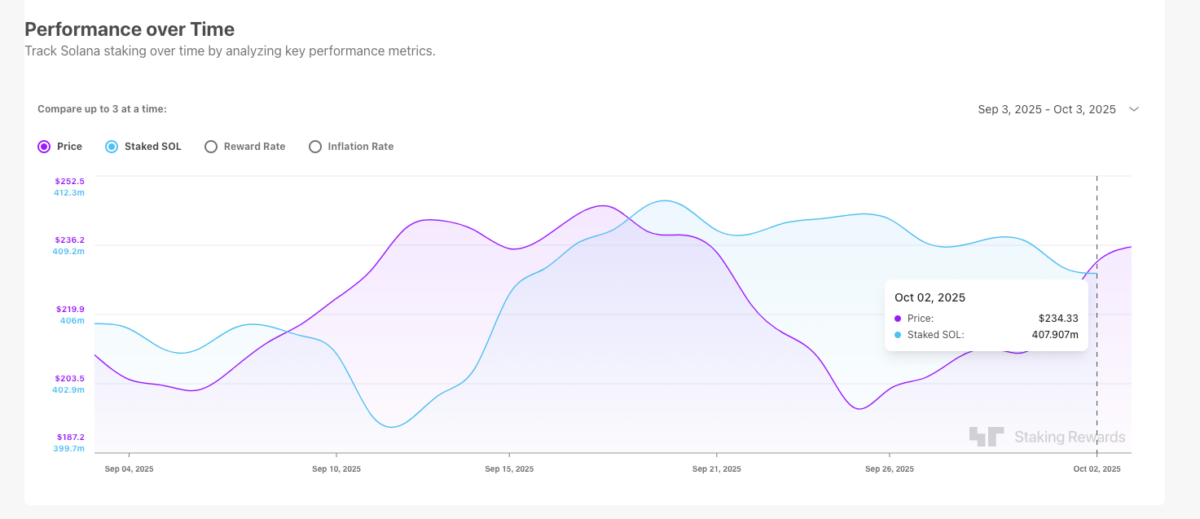Click the Staking Rewards logo icon
The width and height of the screenshot is (1200, 519).
985,437
